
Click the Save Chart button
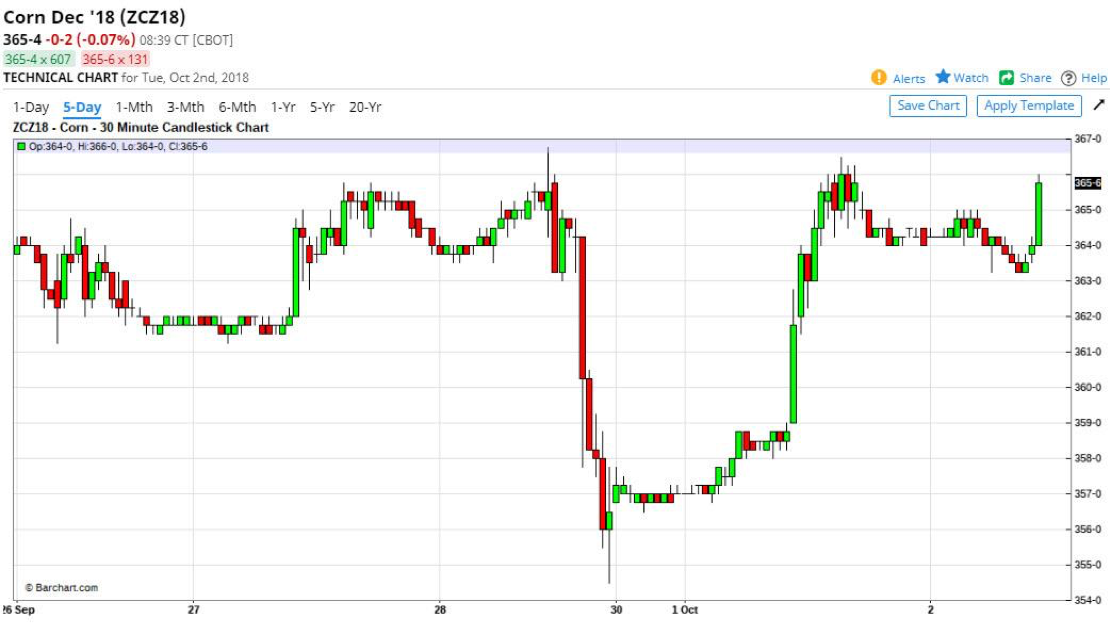928,106
